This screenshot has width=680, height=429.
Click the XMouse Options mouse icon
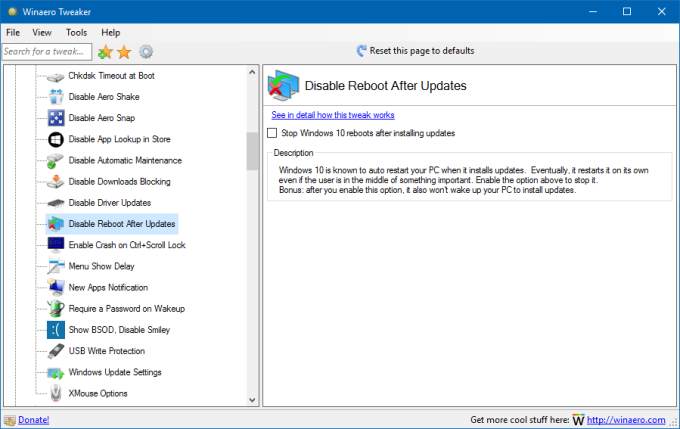pyautogui.click(x=56, y=393)
